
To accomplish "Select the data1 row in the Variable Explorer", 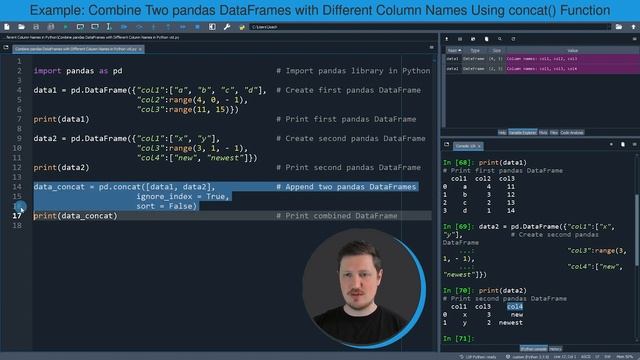I will (x=542, y=59).
